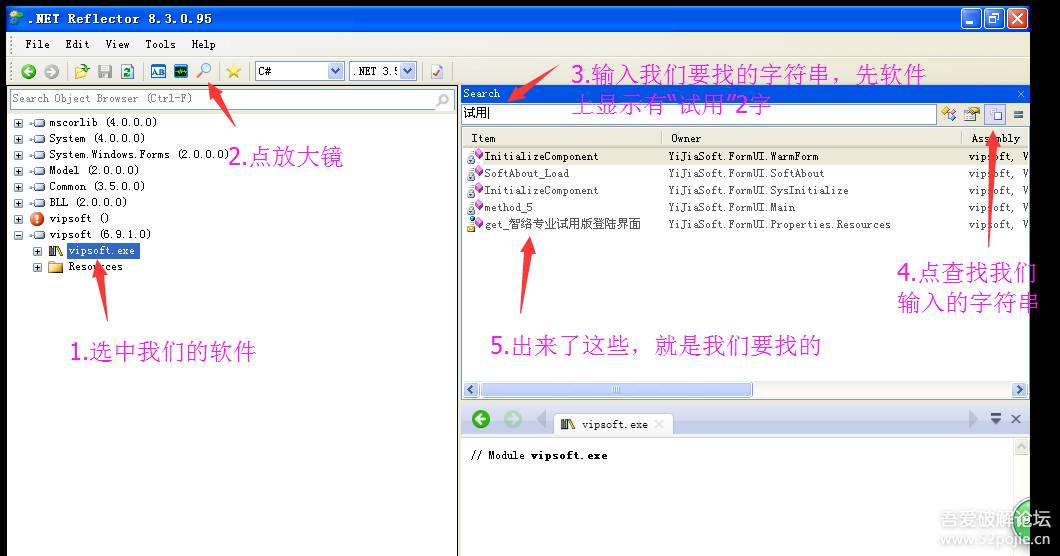Expand the System.Windows.Forms node
1060x556 pixels.
[x=18, y=155]
